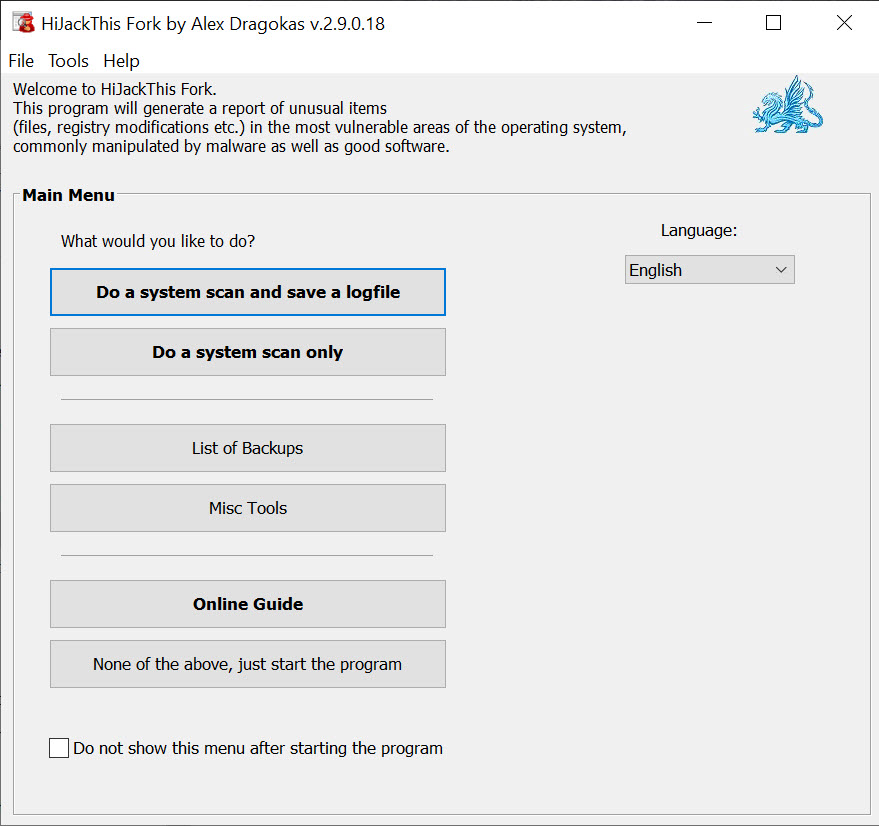Start system scan and save a logfile
Viewport: 879px width, 826px height.
click(248, 292)
